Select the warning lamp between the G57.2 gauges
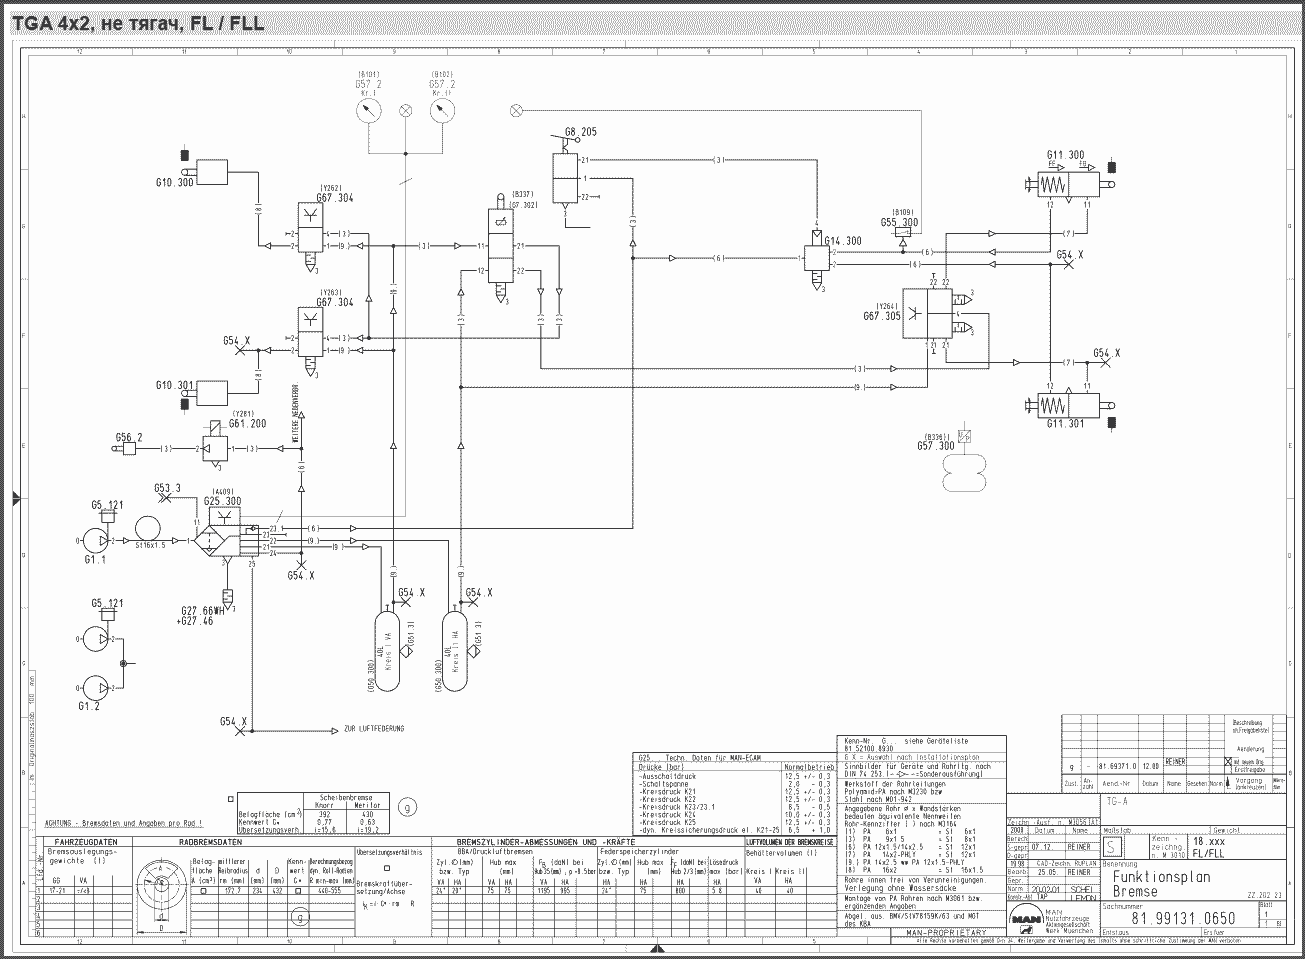 pos(405,110)
